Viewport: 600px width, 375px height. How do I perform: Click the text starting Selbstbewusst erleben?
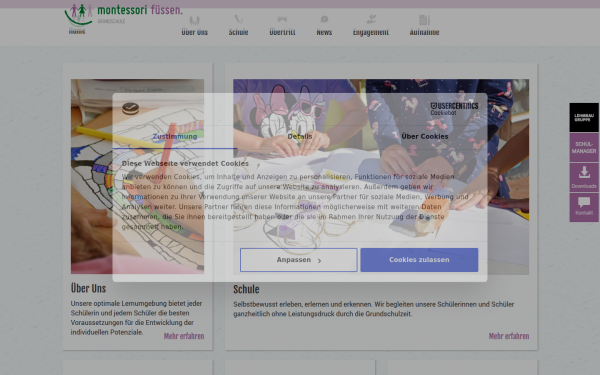click(373, 309)
